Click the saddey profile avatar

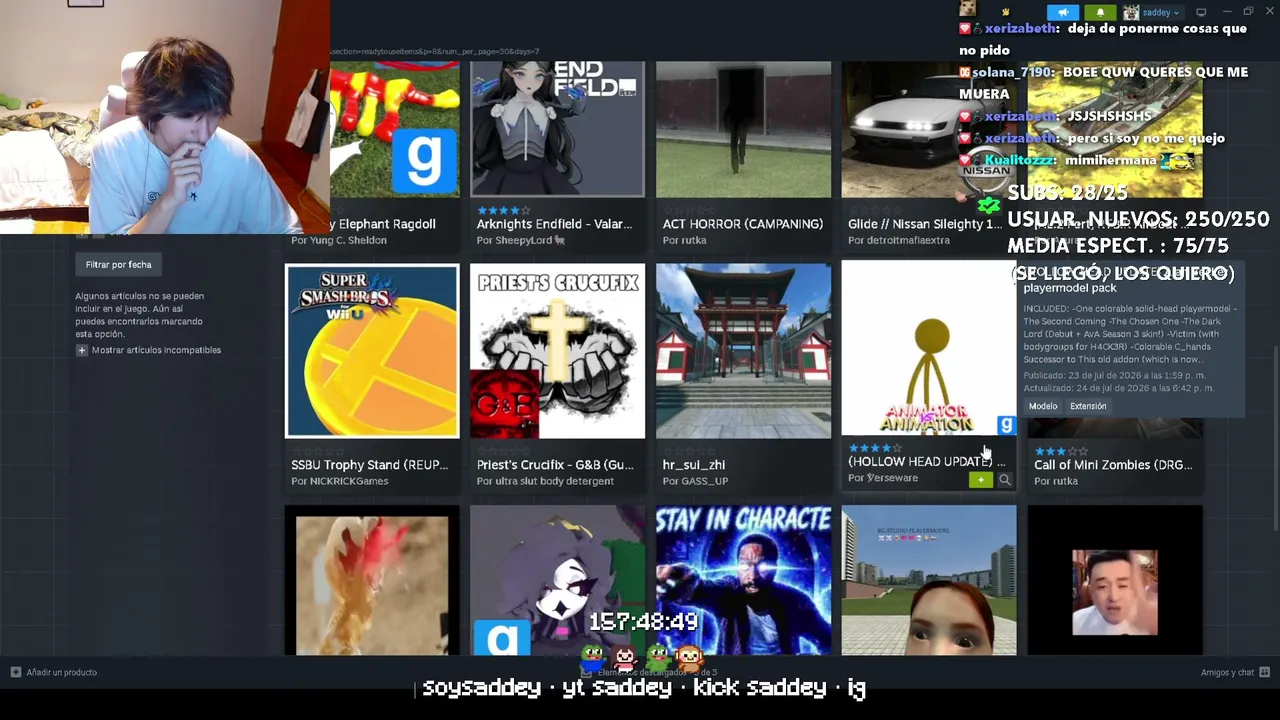click(1131, 12)
